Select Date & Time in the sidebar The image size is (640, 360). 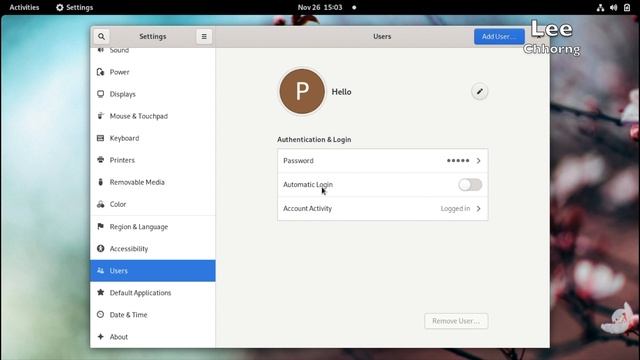tap(153, 315)
